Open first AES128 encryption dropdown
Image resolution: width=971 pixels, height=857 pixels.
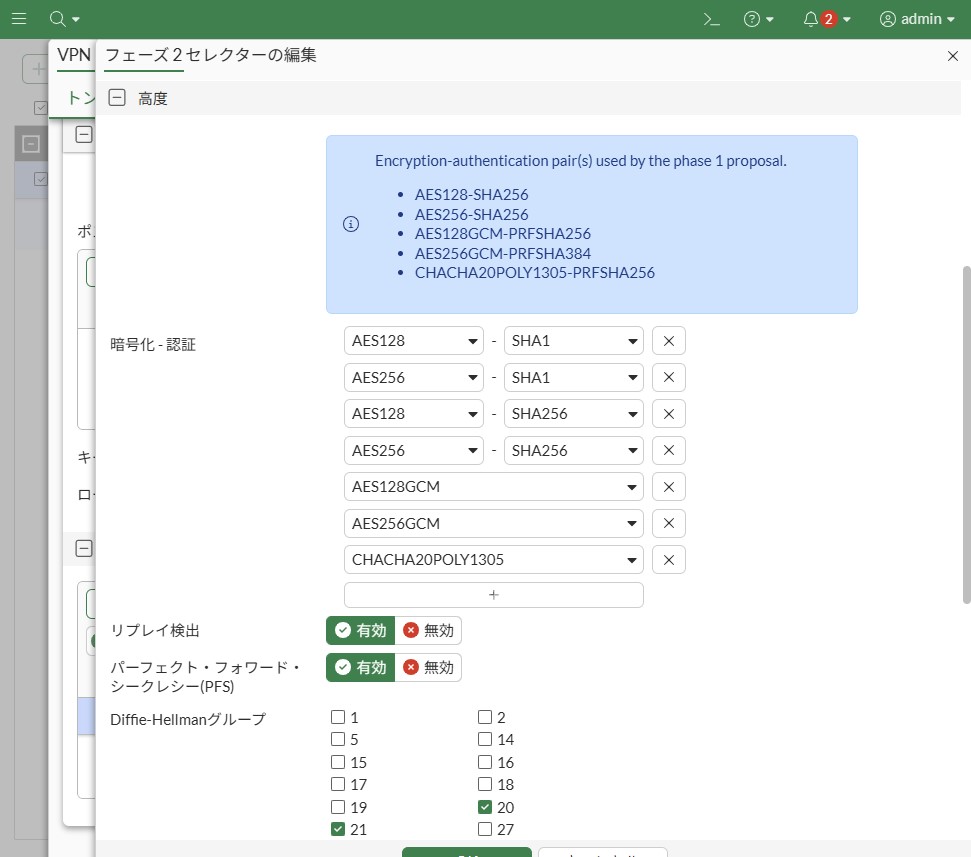[413, 341]
